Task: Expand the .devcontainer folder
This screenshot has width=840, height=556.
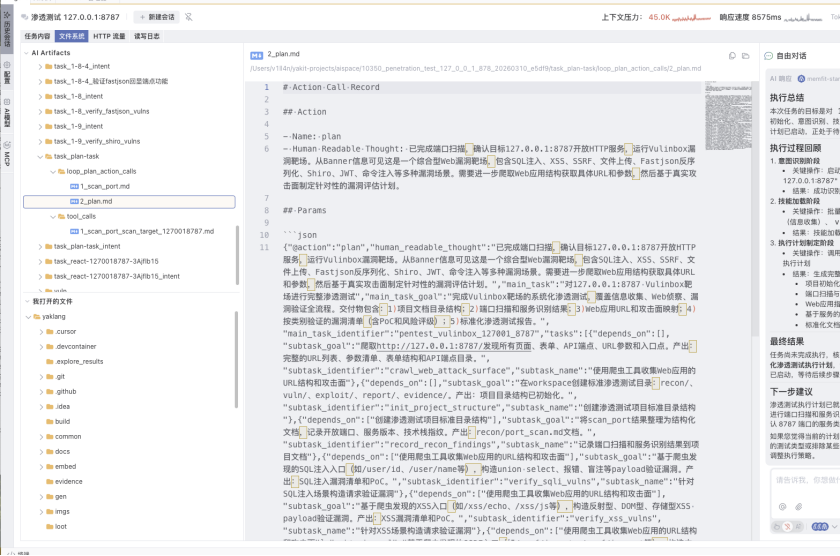Action: (41, 347)
